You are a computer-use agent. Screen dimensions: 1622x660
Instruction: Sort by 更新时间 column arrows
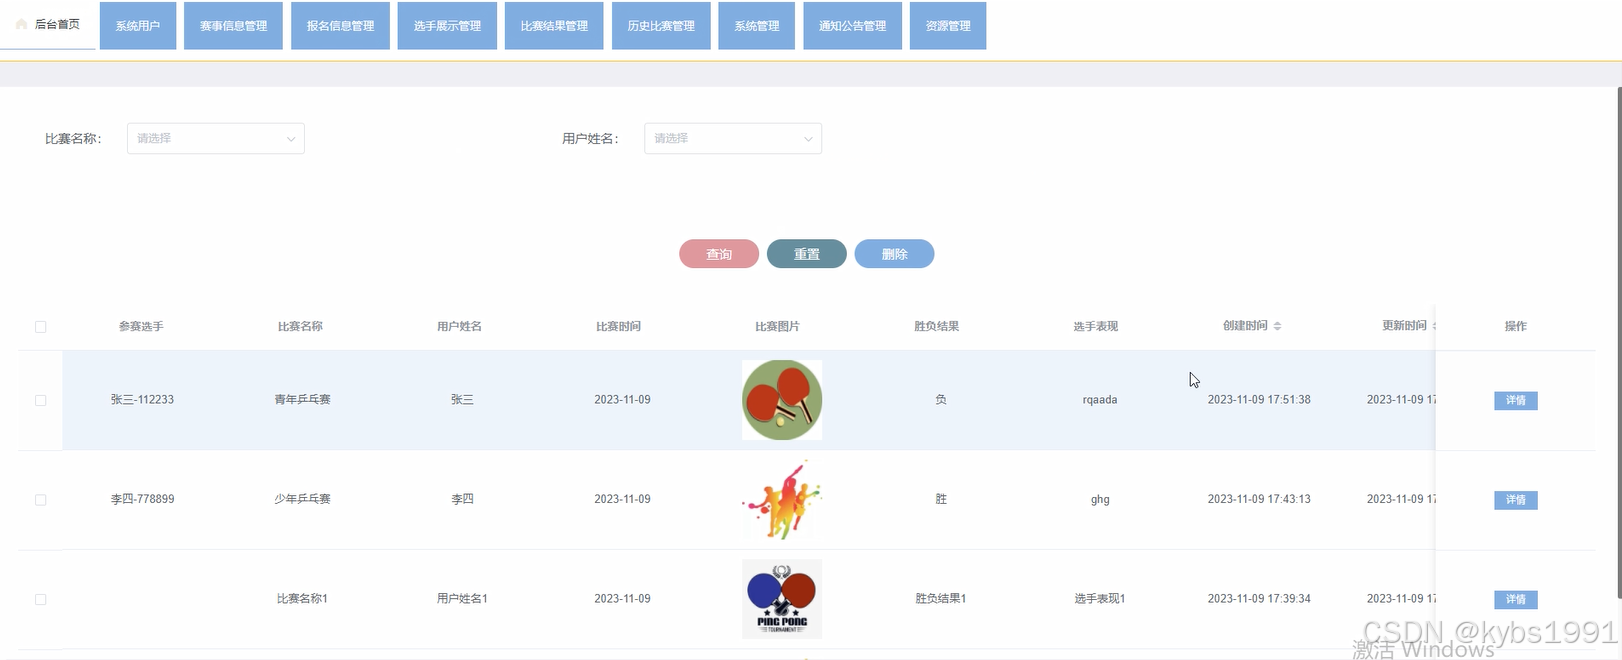1434,326
